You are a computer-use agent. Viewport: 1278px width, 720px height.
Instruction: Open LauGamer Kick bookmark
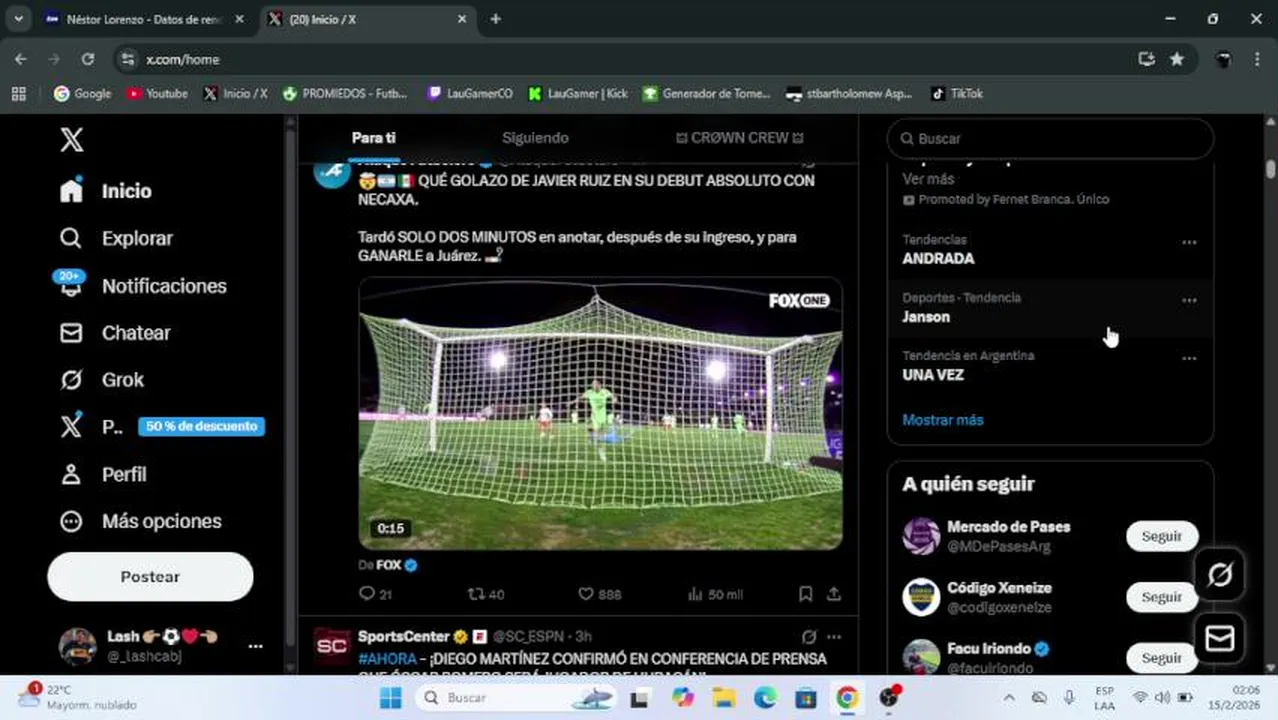578,93
